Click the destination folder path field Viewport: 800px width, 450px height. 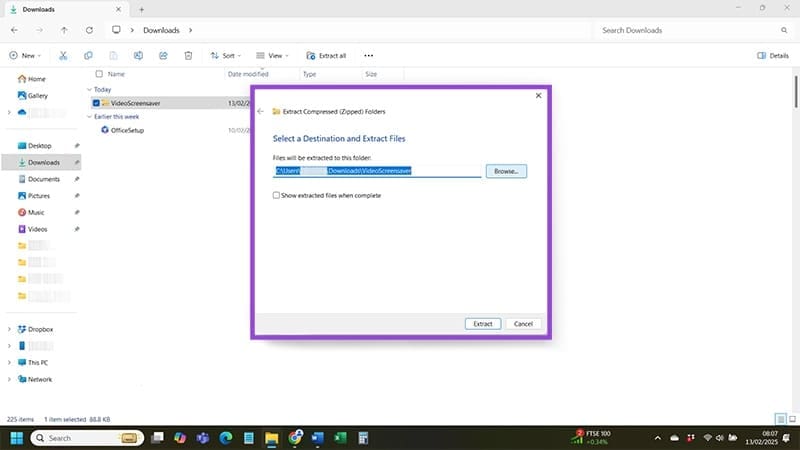pyautogui.click(x=378, y=171)
